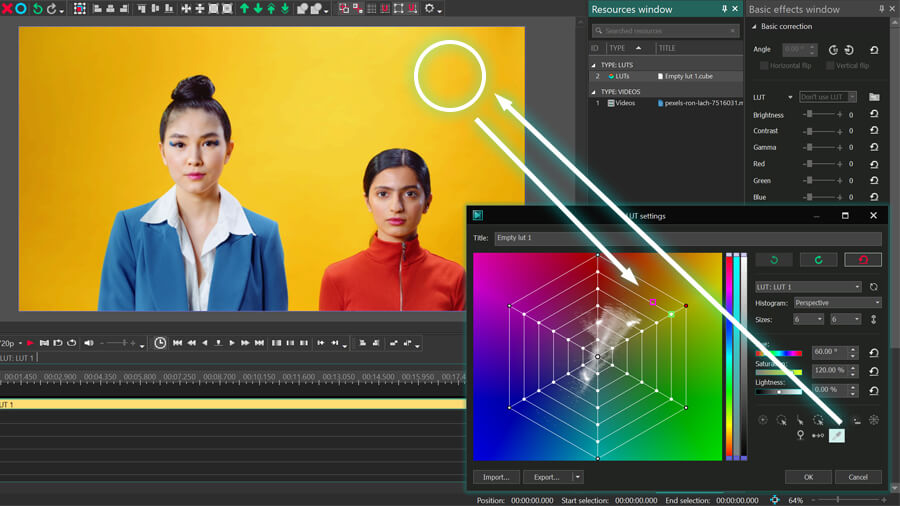Toggle the Vertical flip checkbox
900x506 pixels.
[830, 66]
